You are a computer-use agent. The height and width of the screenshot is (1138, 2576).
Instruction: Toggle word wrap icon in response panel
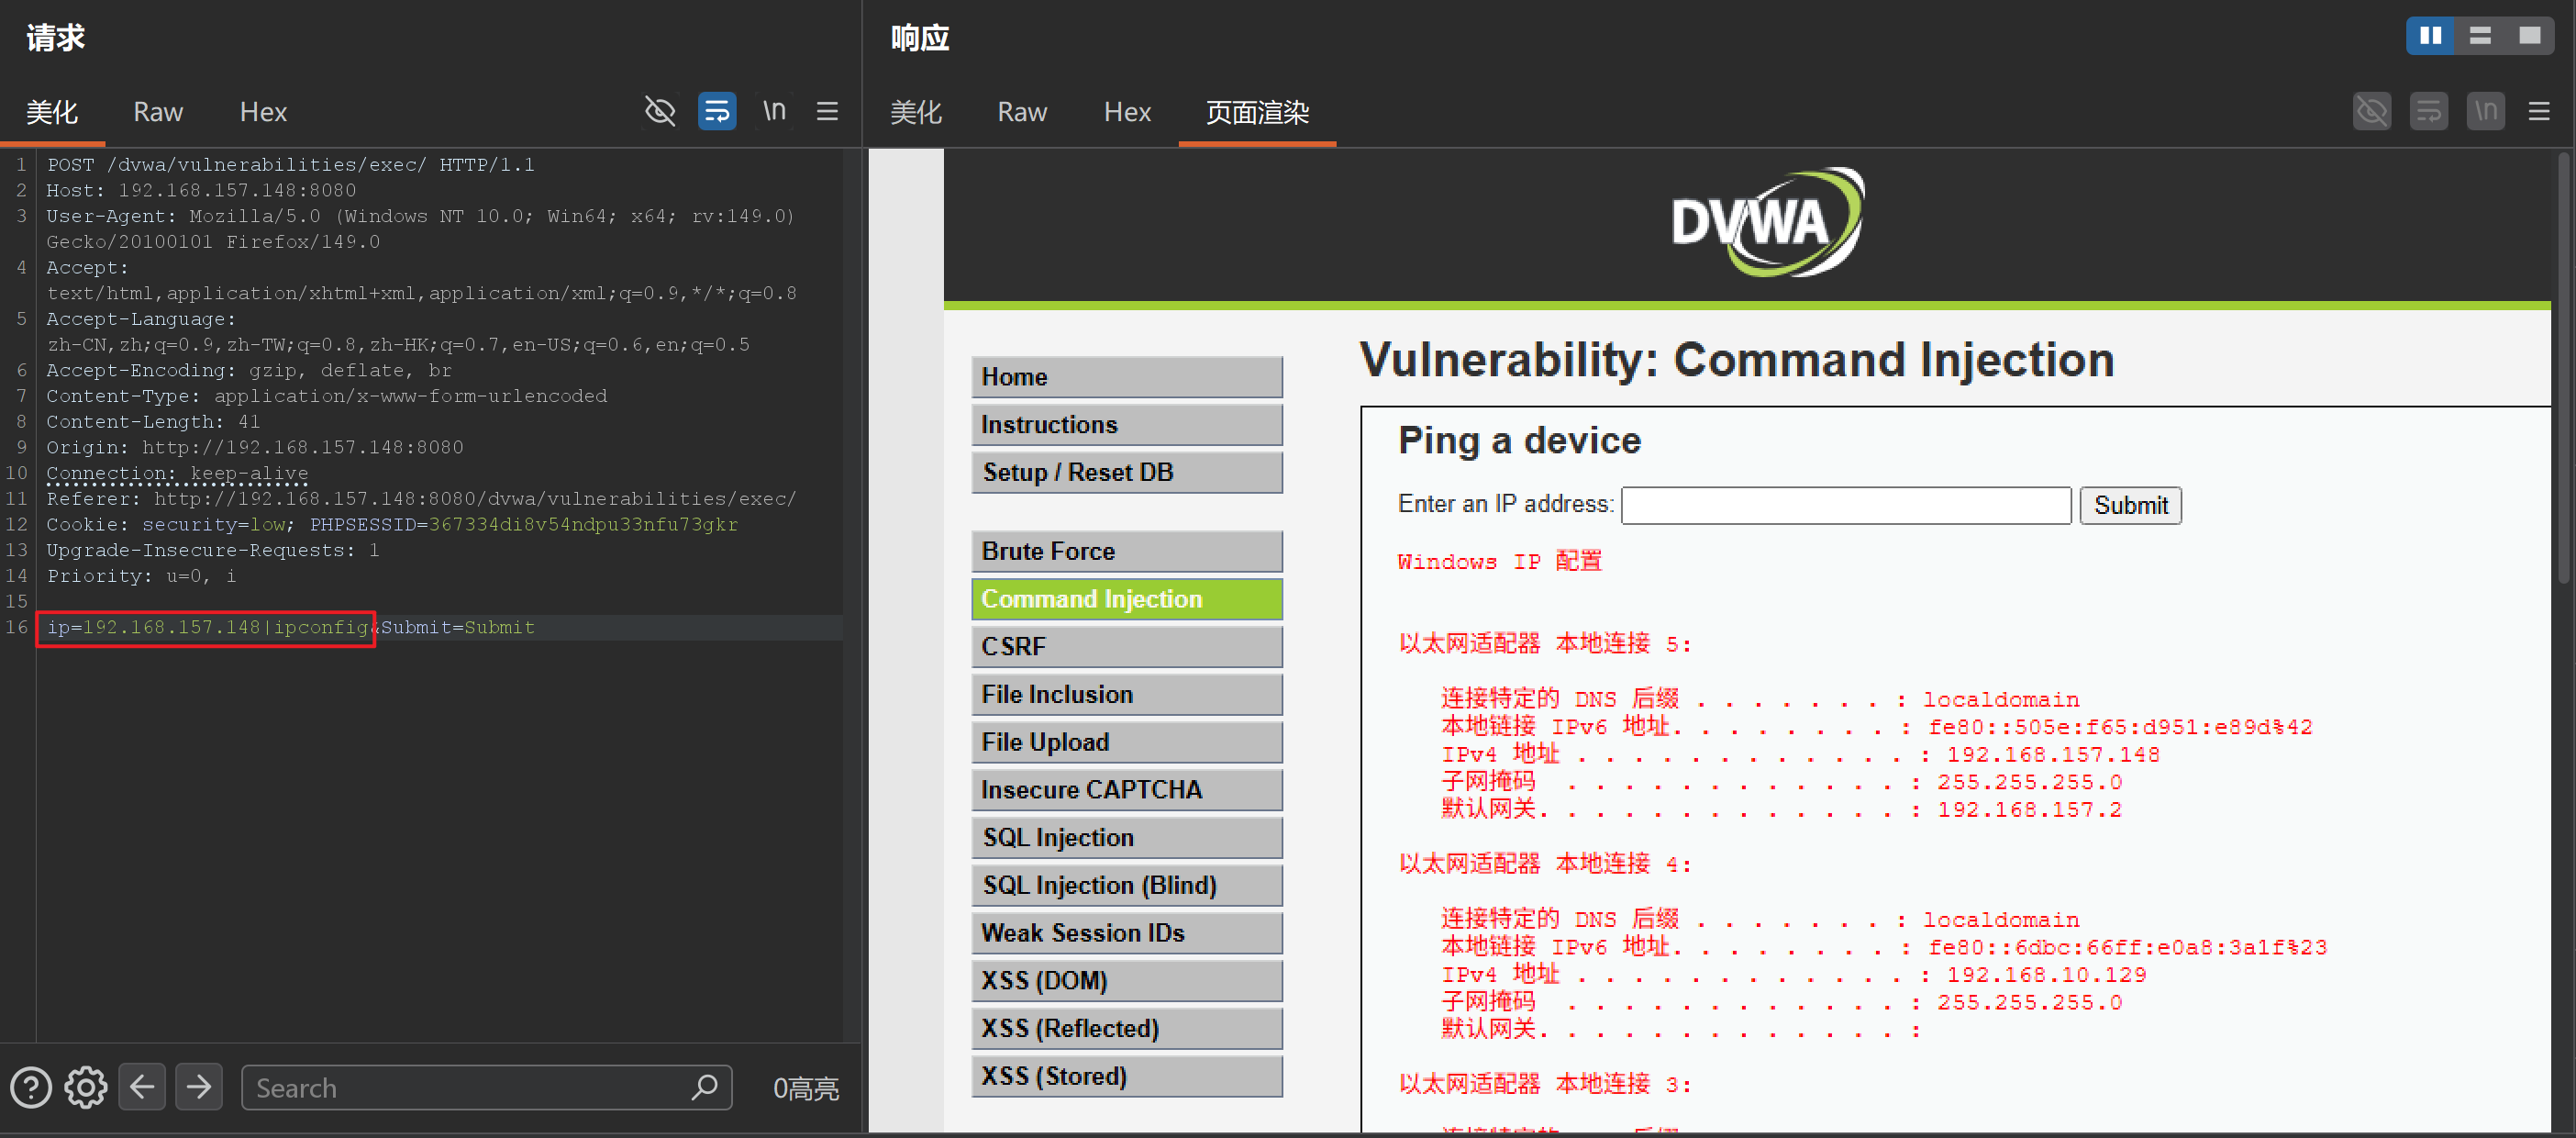pyautogui.click(x=2429, y=111)
